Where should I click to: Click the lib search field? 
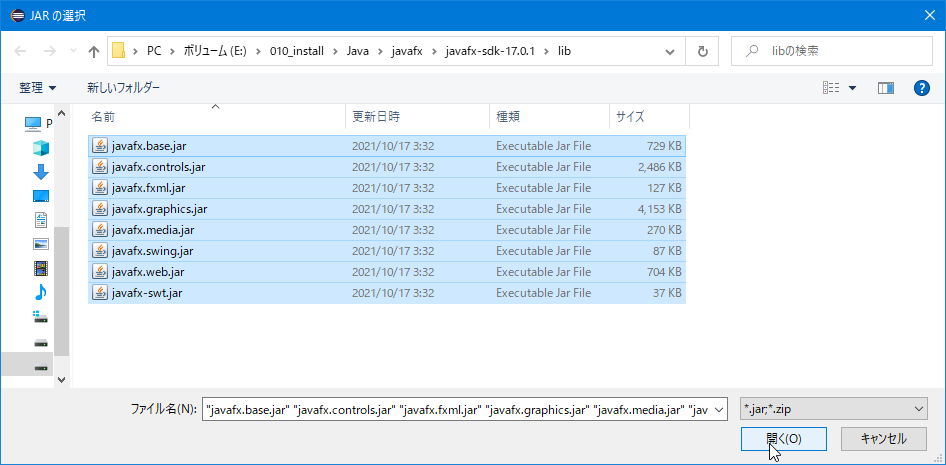(x=830, y=51)
